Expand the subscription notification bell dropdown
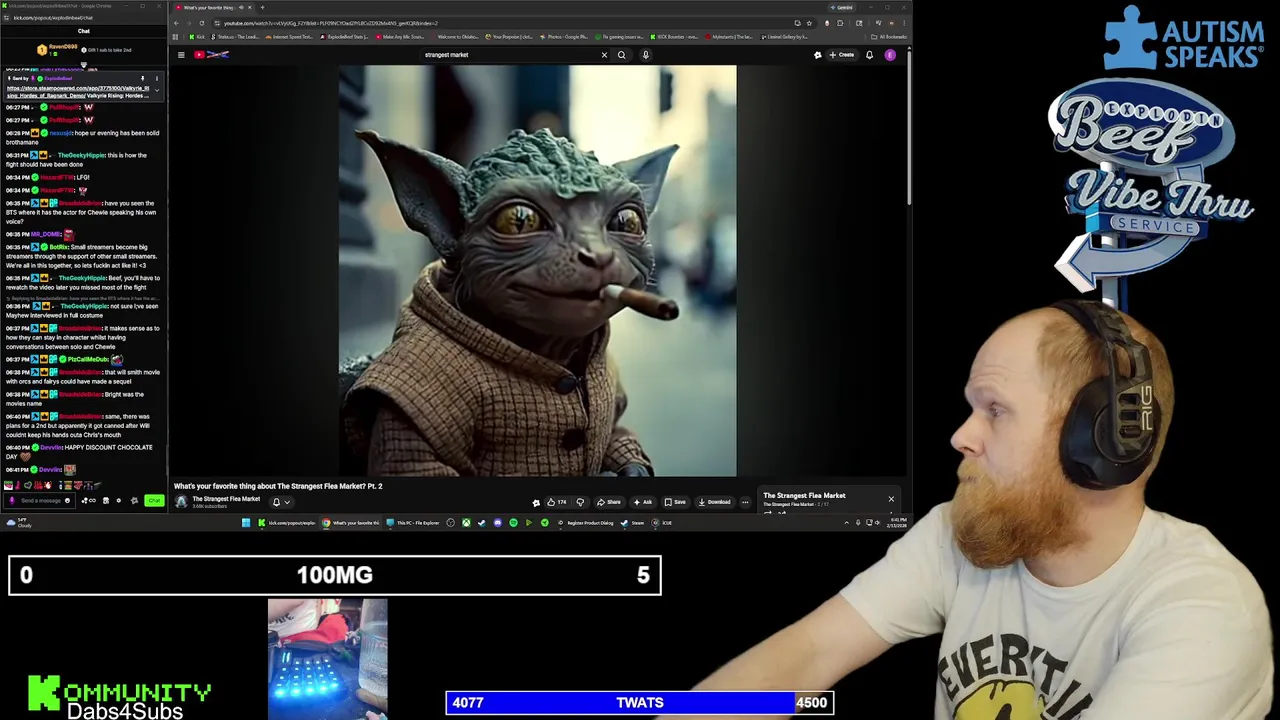 [x=281, y=502]
